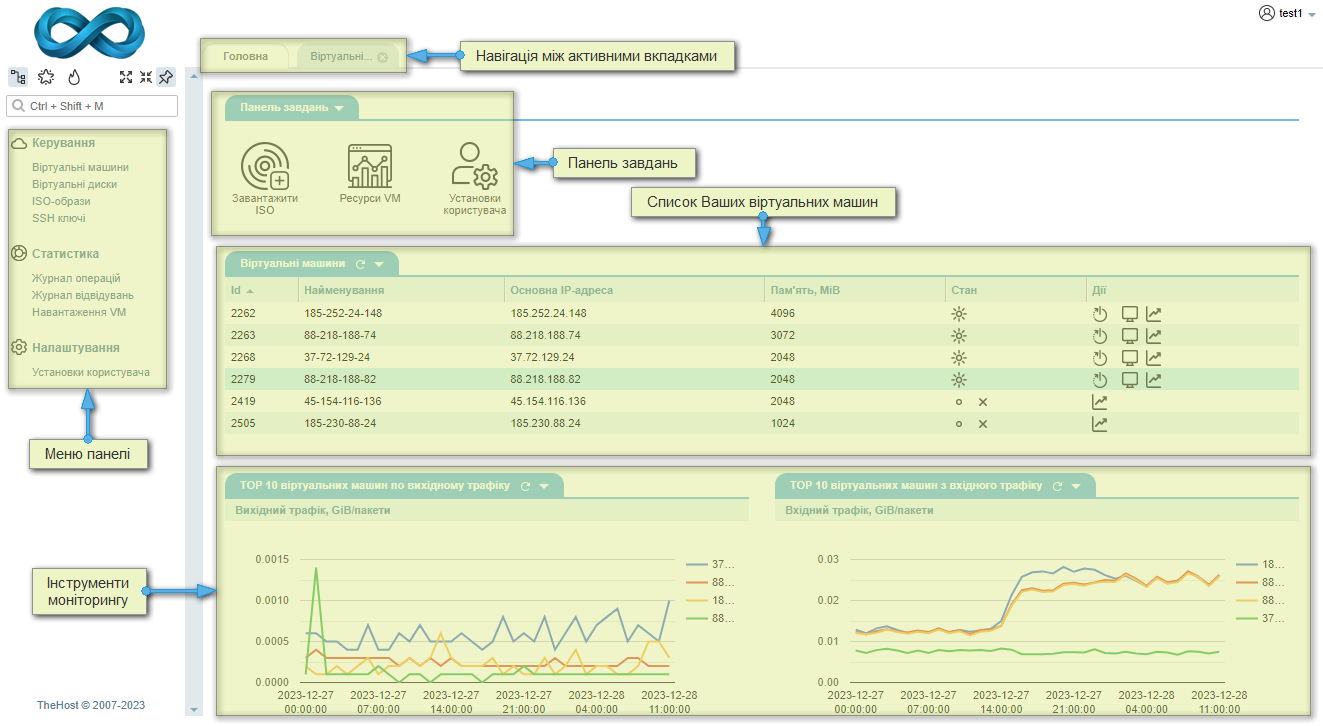
Task: Open chart icon for VM 88-218-188-82
Action: point(1154,380)
